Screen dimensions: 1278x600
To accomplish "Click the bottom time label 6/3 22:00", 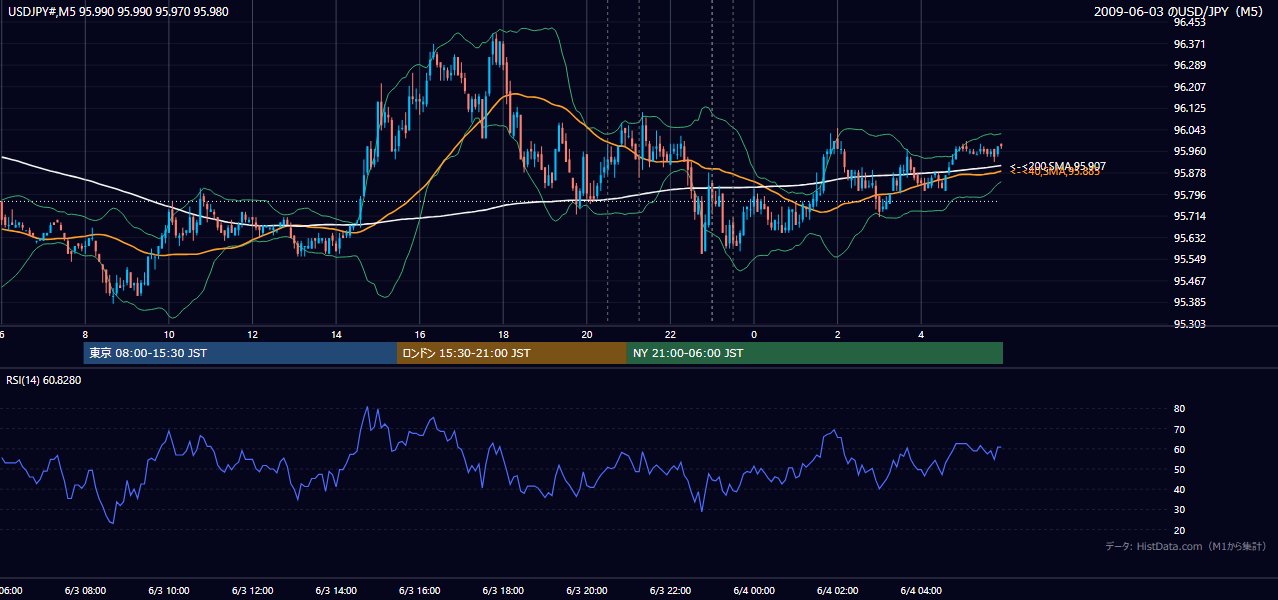I will 671,591.
